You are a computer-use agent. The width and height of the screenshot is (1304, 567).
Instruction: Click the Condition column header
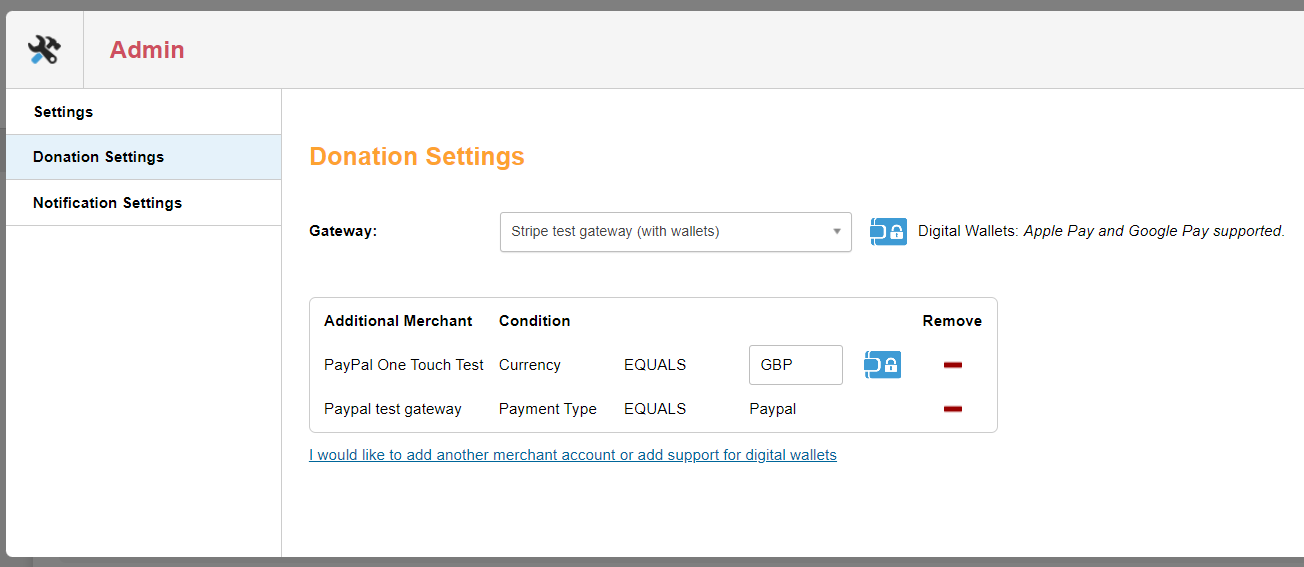(x=535, y=321)
